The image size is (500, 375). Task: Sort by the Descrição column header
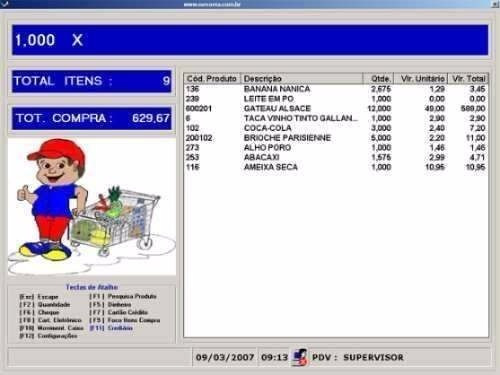pyautogui.click(x=301, y=79)
